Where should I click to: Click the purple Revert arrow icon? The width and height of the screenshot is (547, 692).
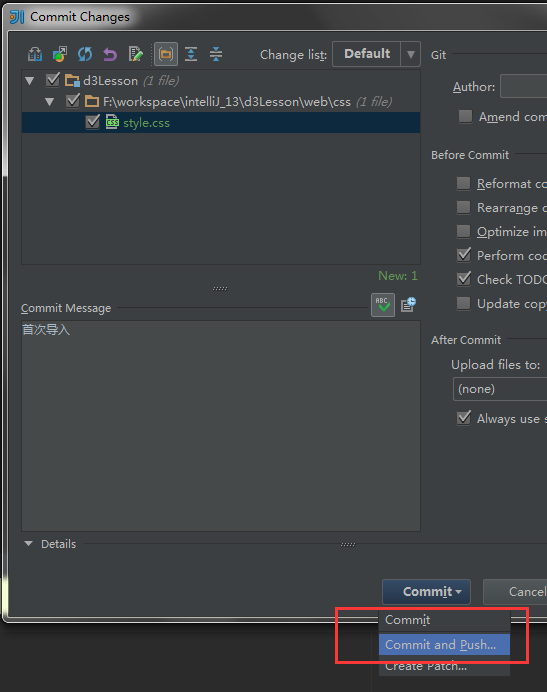point(110,54)
